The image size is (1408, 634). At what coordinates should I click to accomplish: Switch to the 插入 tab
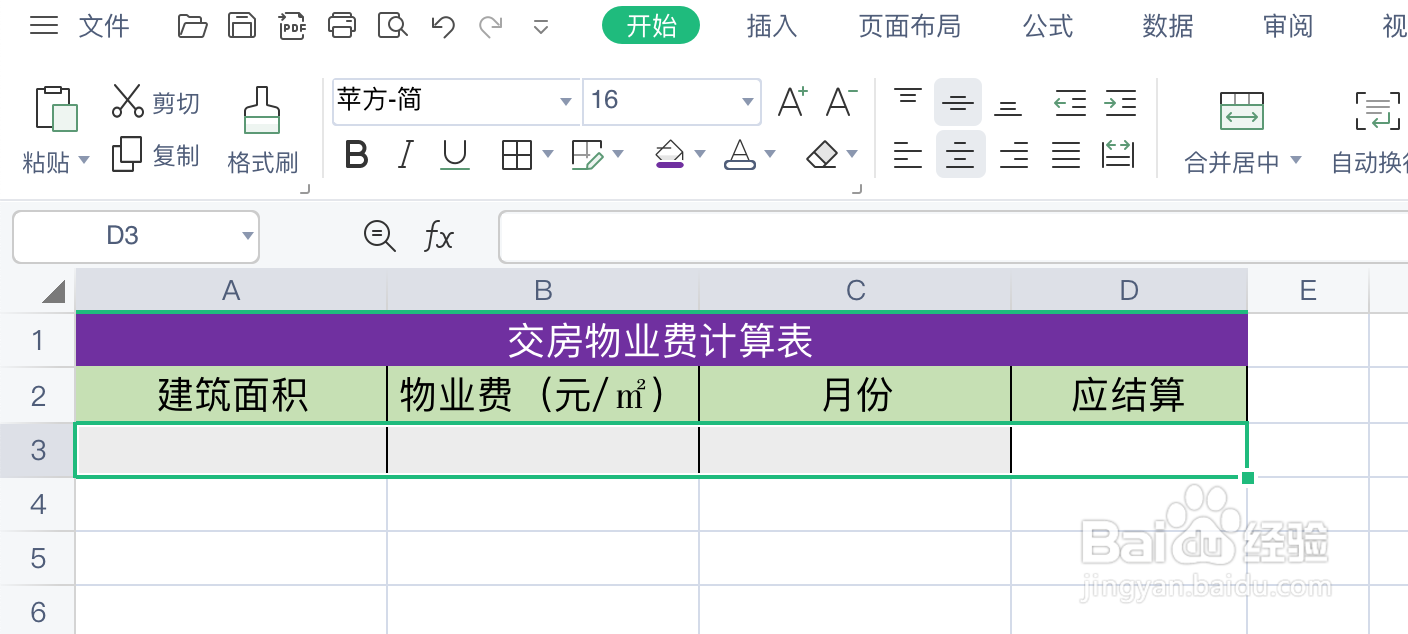point(772,26)
